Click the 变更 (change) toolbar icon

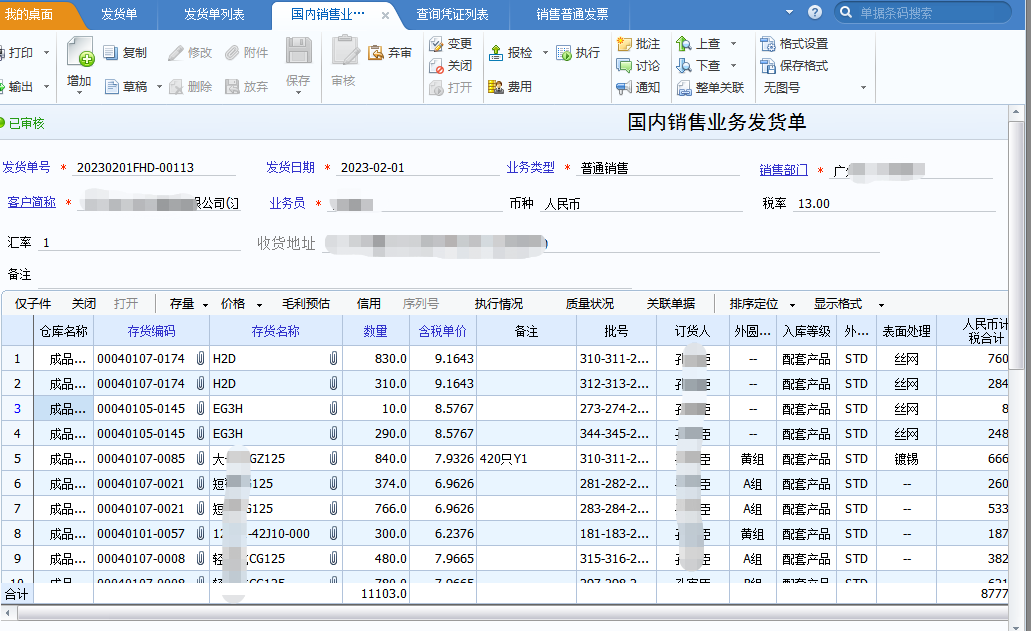pyautogui.click(x=436, y=44)
